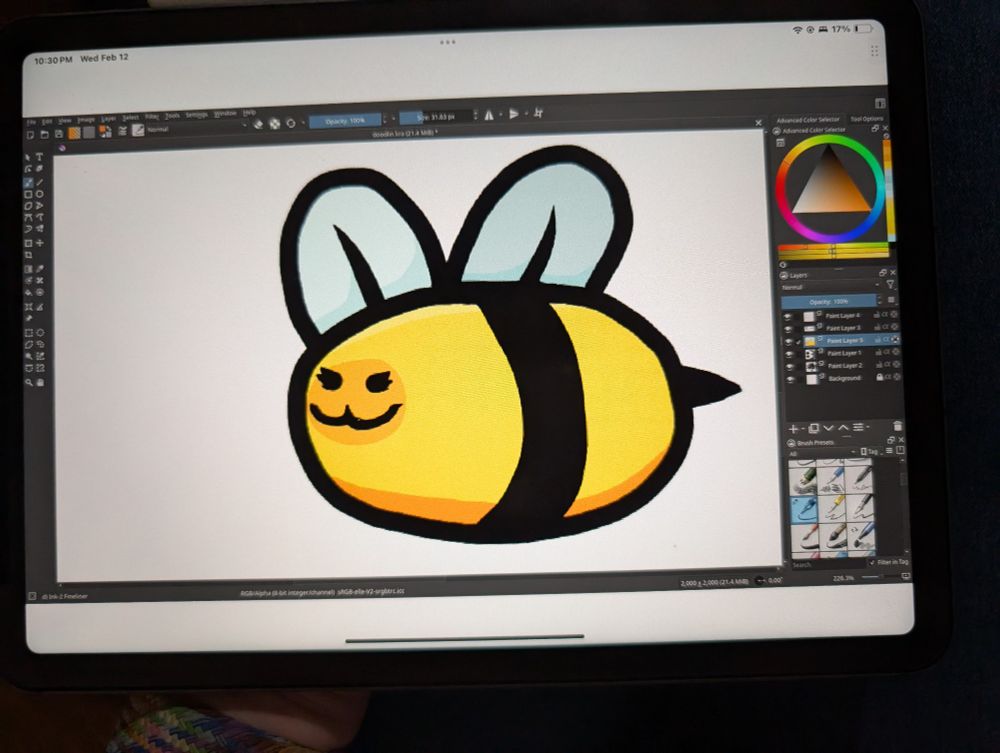Create a new document icon
The width and height of the screenshot is (1000, 753).
click(x=30, y=135)
